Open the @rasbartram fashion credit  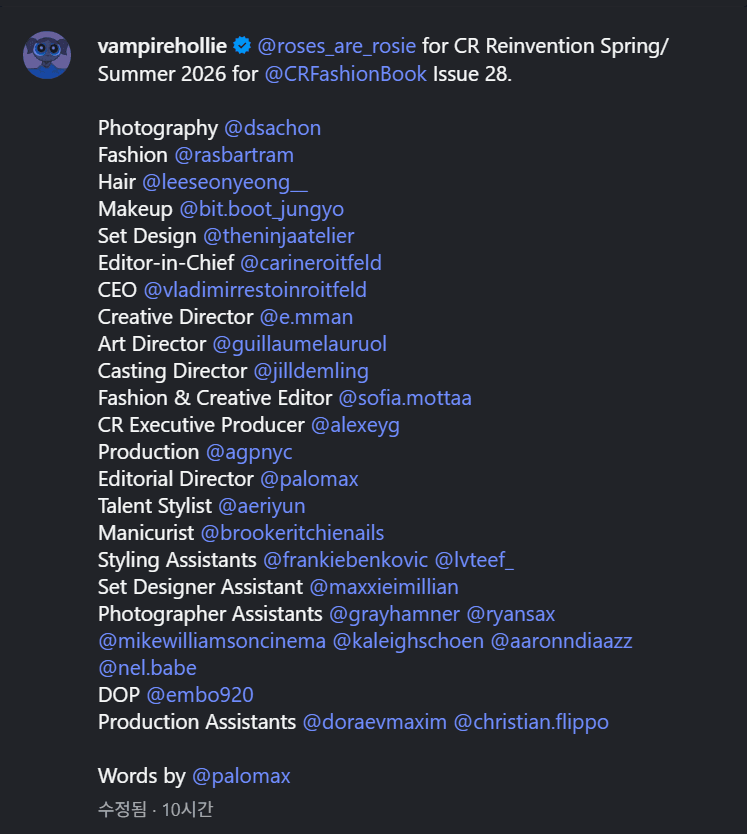234,155
